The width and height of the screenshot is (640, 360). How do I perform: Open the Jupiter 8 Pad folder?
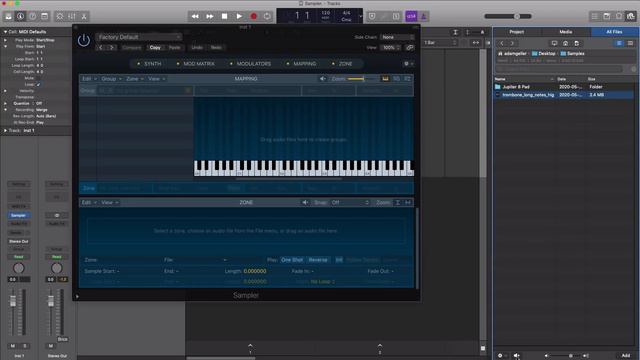563,87
